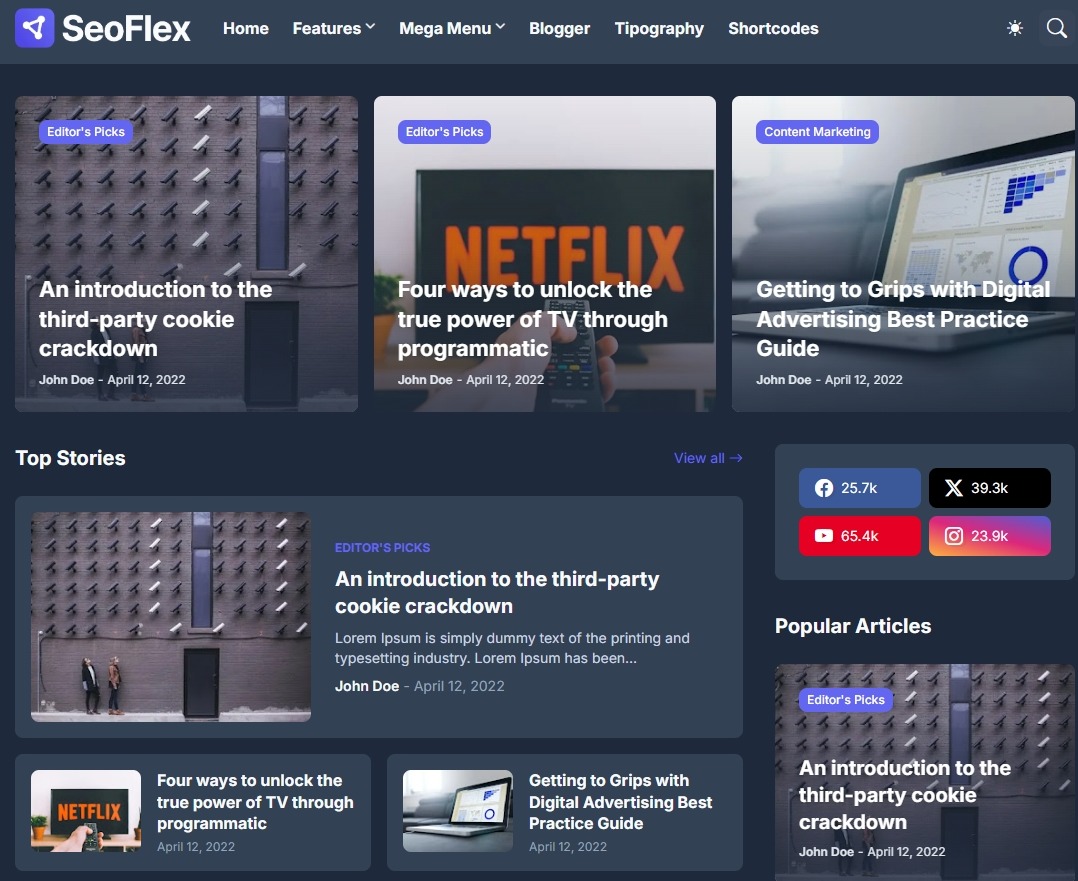The image size is (1078, 881).
Task: Open hero headline about third-party cookie crackdown
Action: [x=155, y=318]
